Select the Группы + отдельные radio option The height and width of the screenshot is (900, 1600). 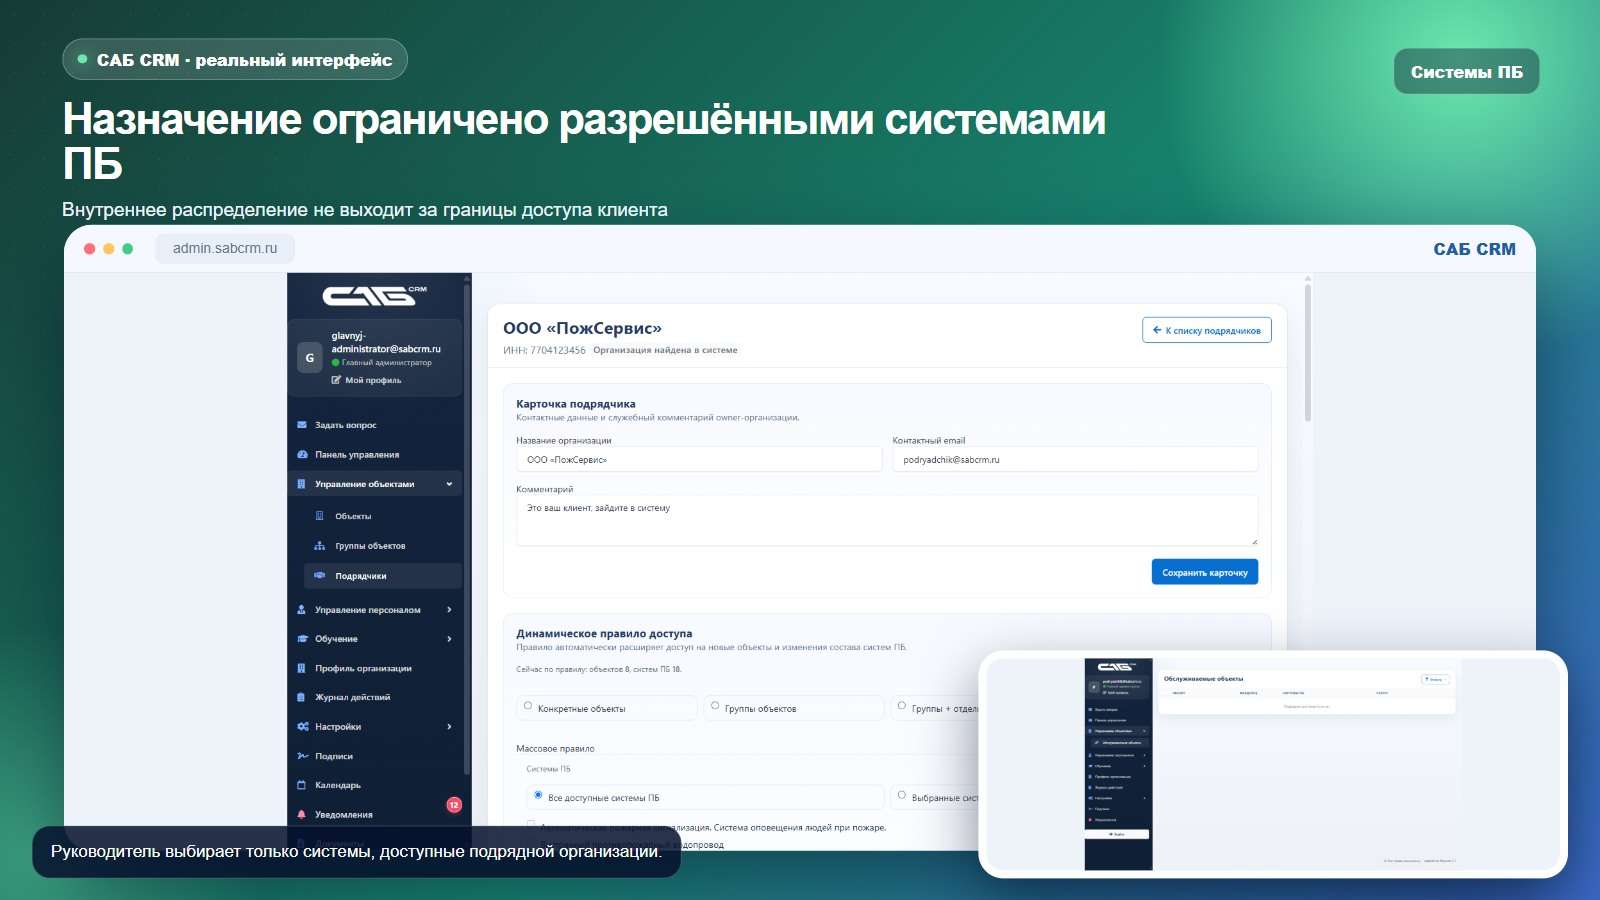(902, 706)
